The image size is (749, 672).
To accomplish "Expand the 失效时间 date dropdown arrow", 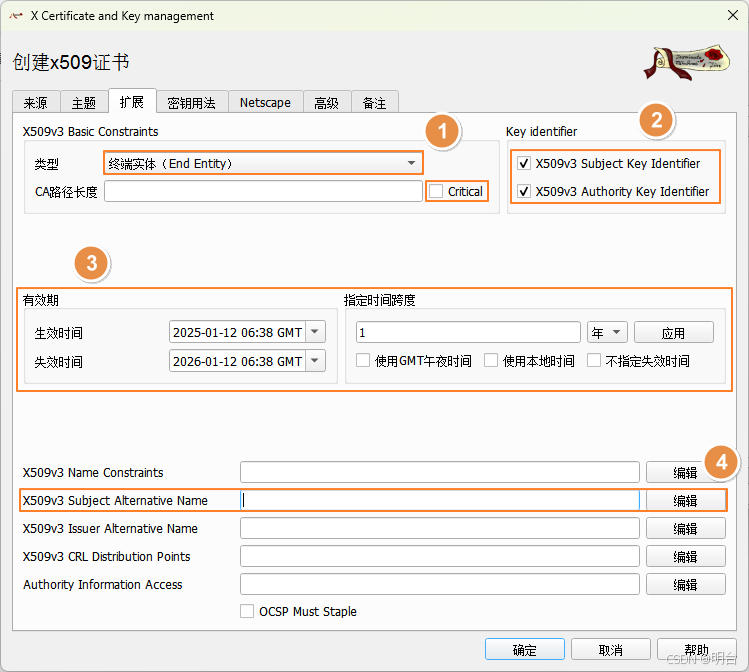I will tap(315, 361).
